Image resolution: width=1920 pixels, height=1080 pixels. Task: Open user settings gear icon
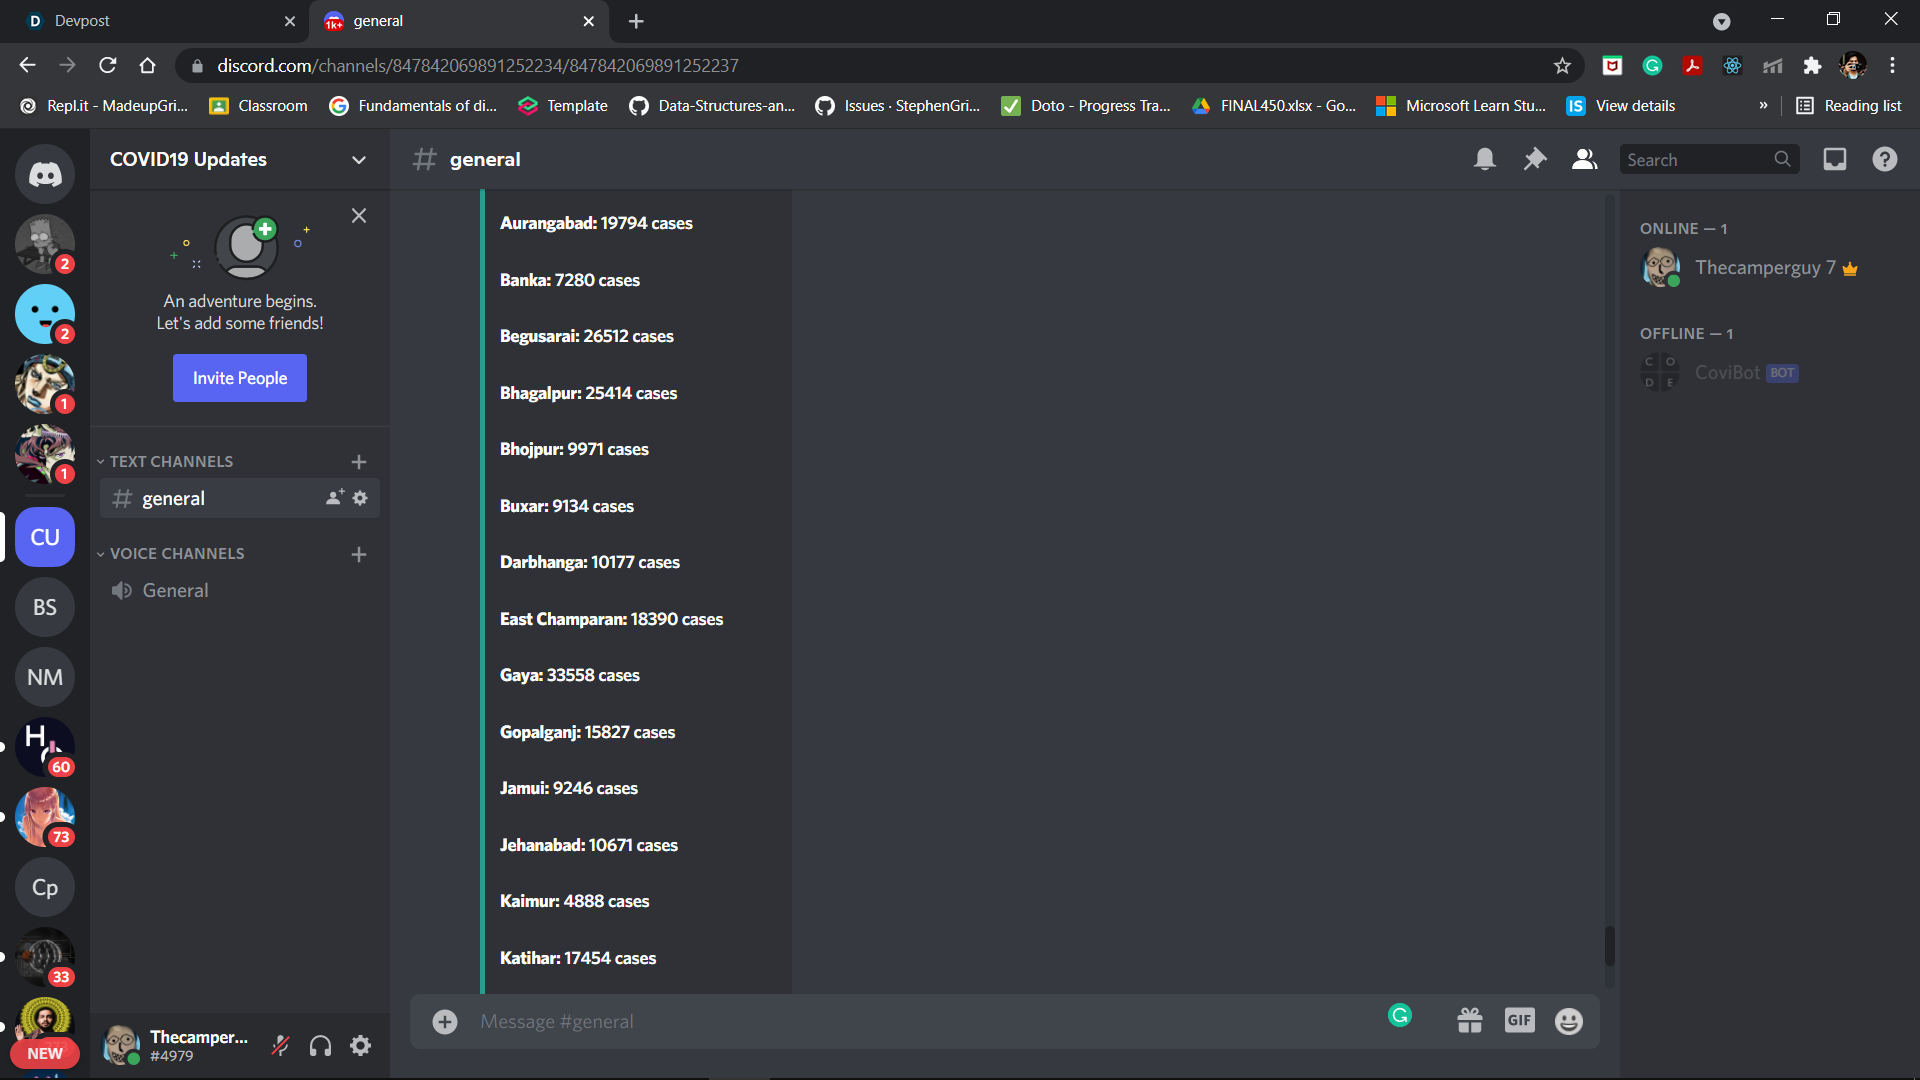(x=360, y=1046)
